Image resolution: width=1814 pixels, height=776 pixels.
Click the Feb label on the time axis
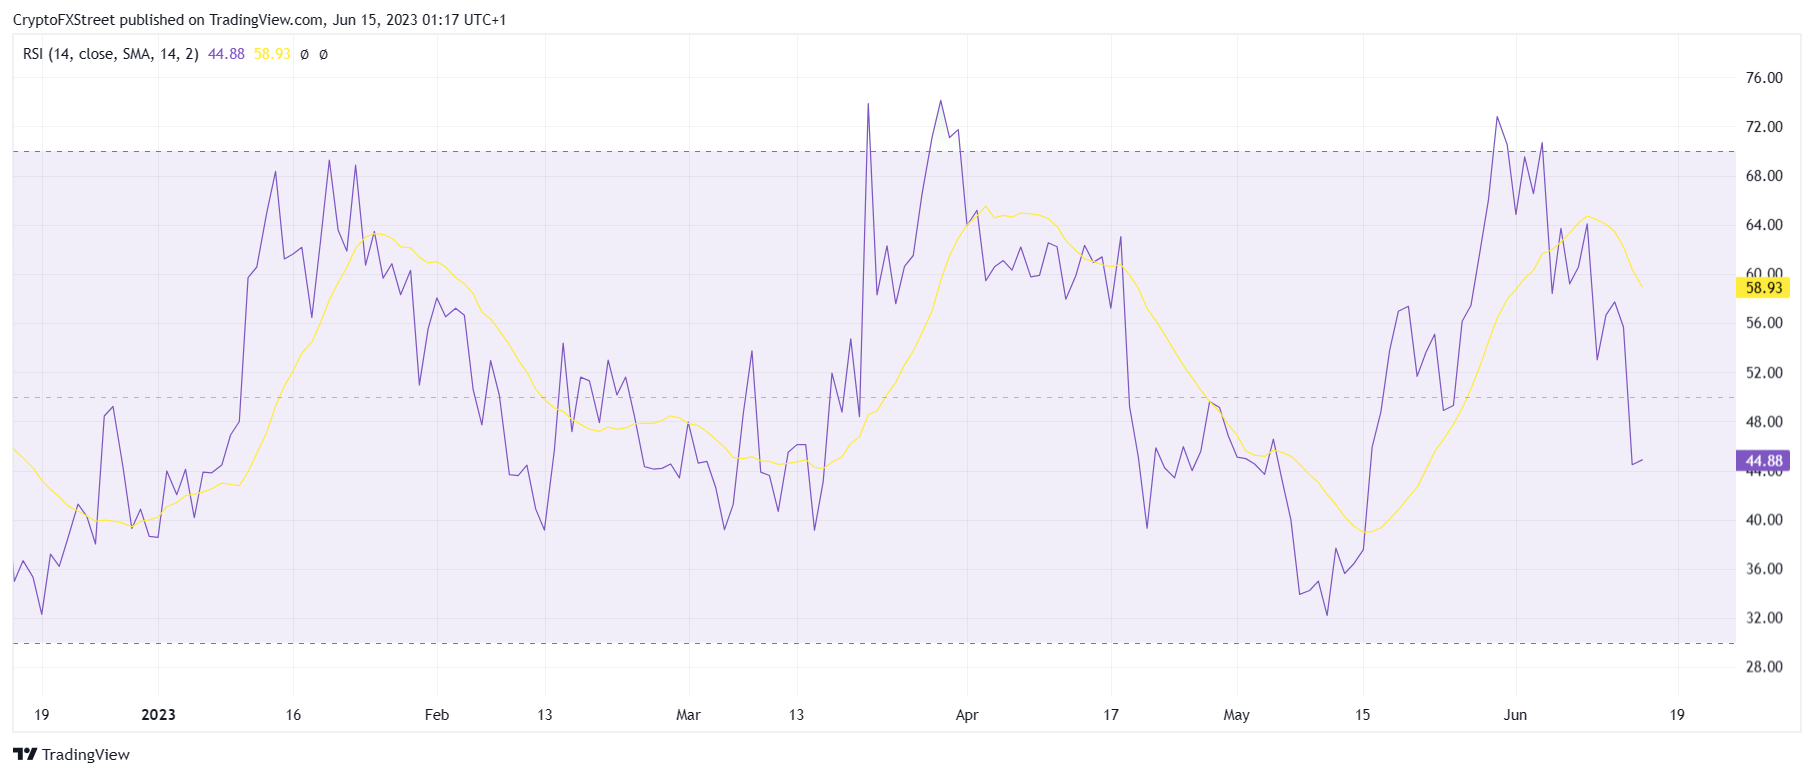[437, 715]
